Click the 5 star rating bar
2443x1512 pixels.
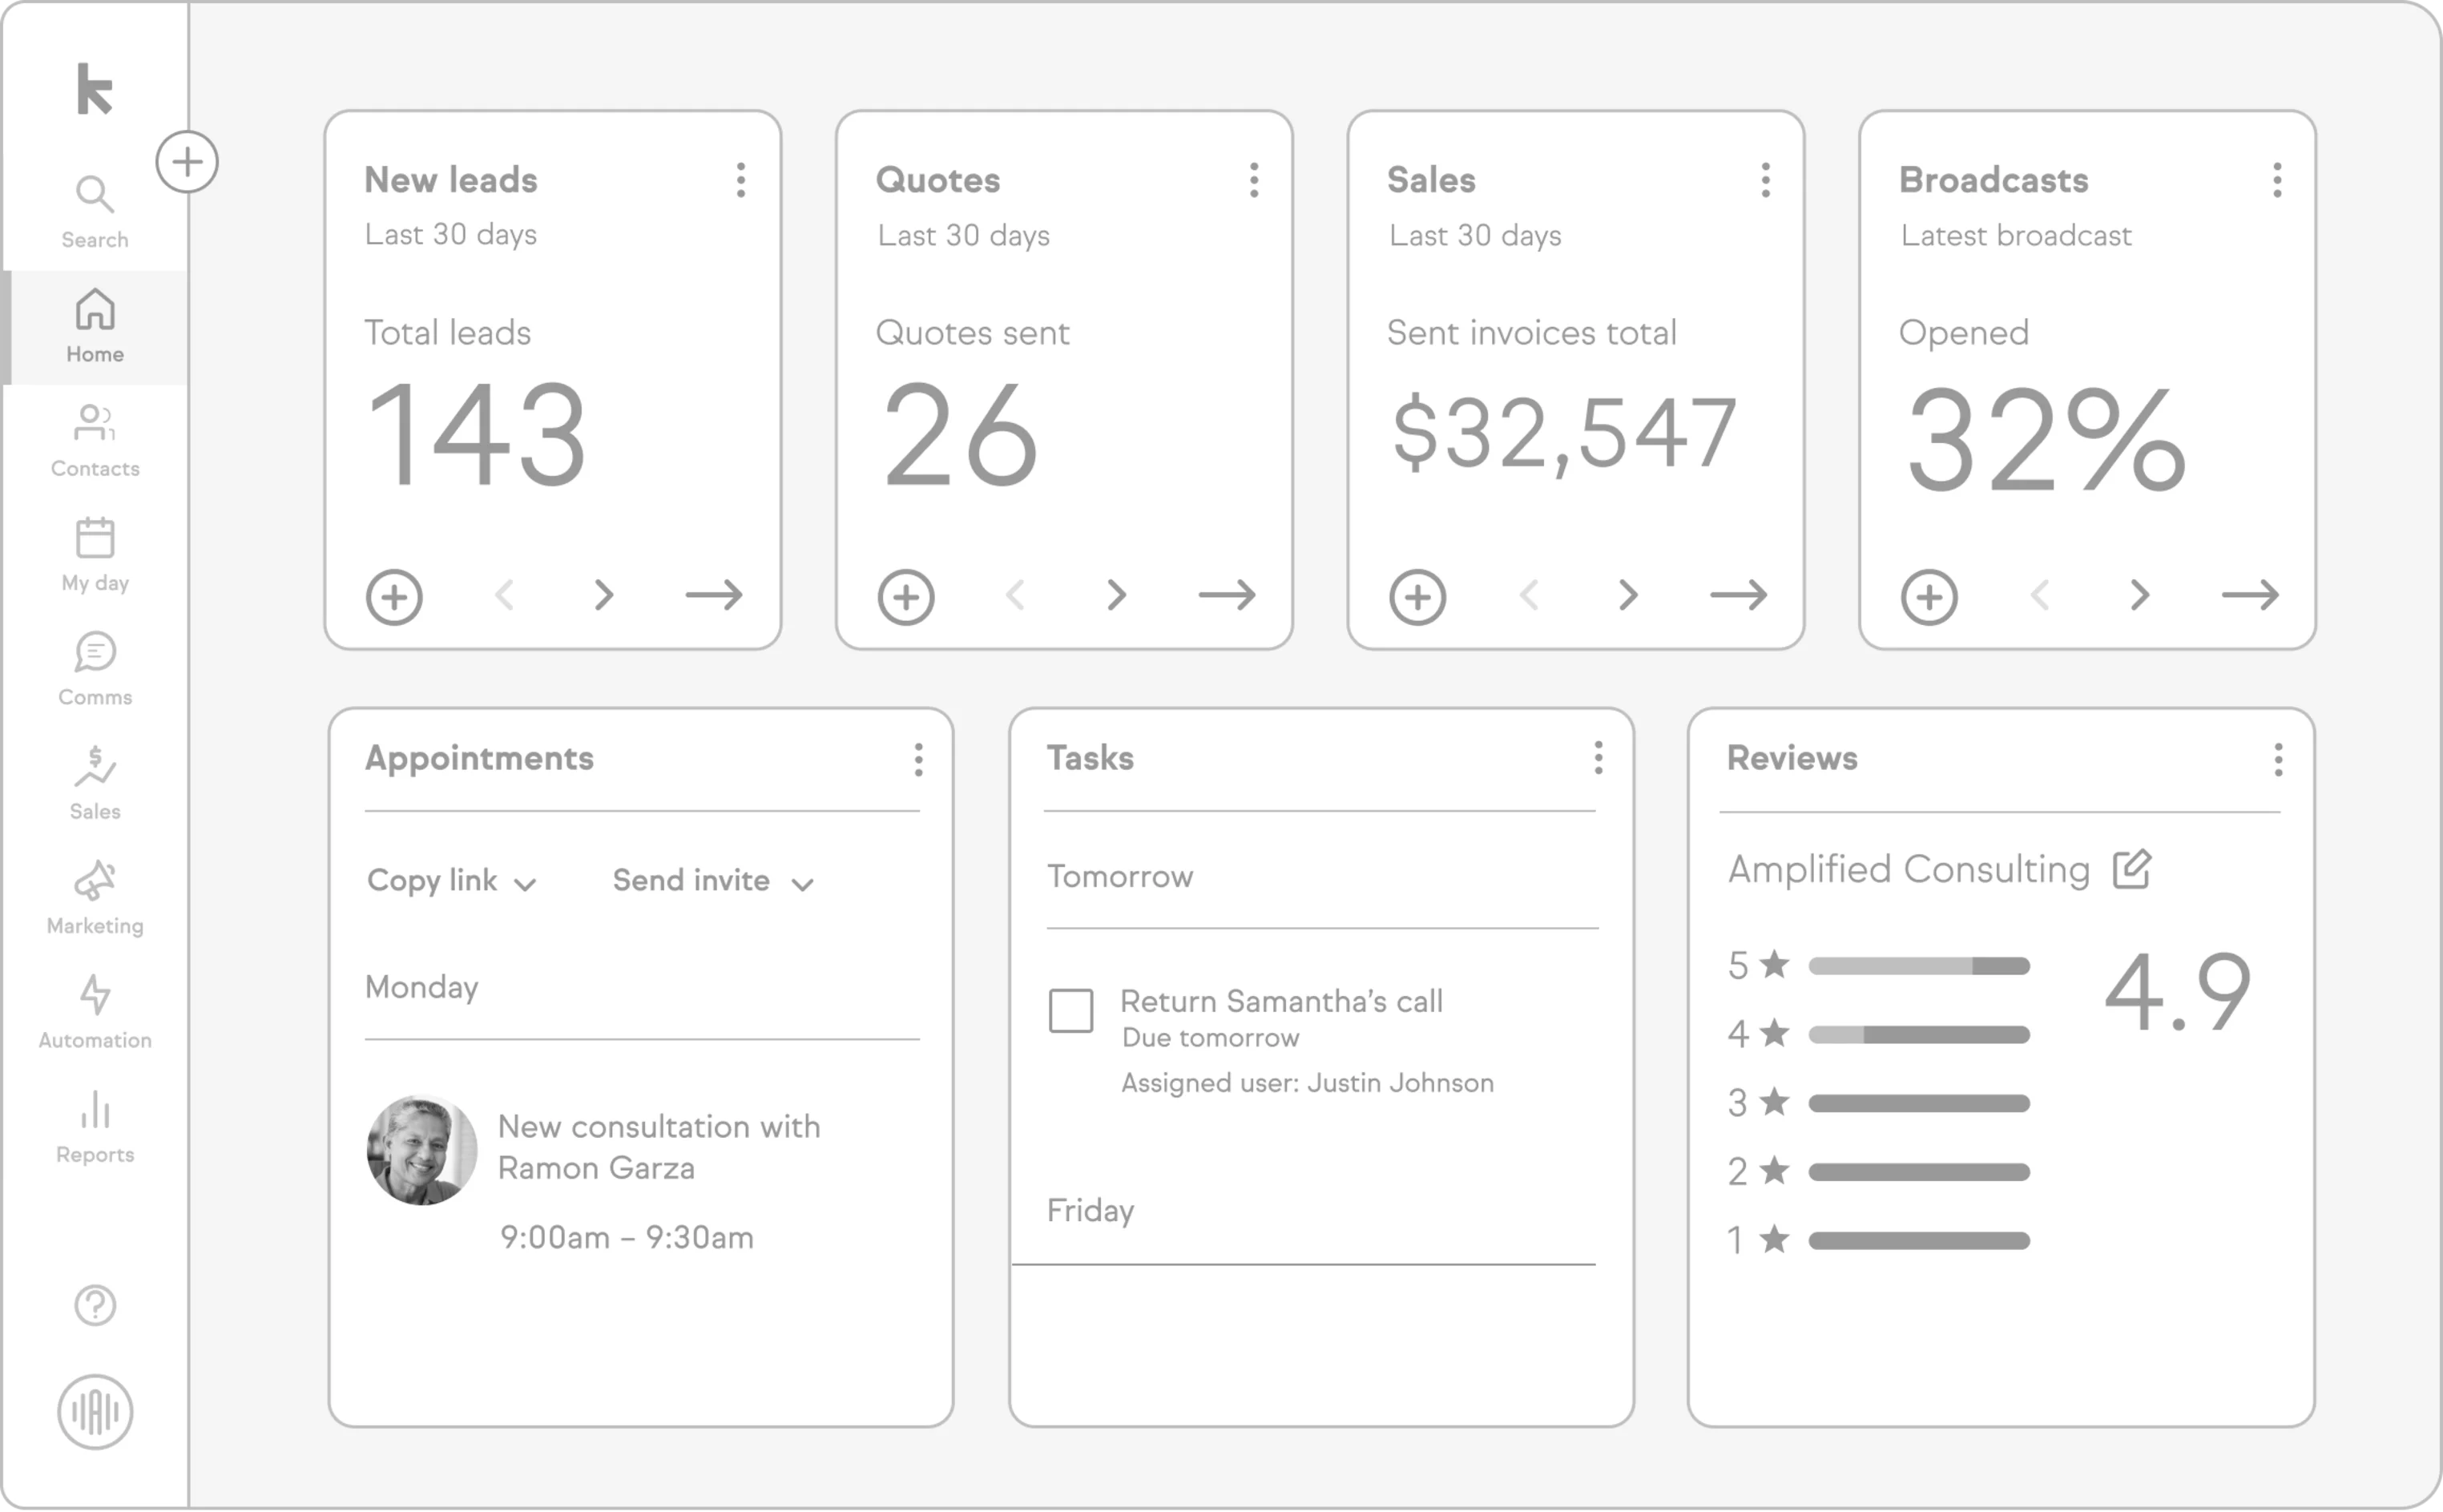pos(1918,966)
